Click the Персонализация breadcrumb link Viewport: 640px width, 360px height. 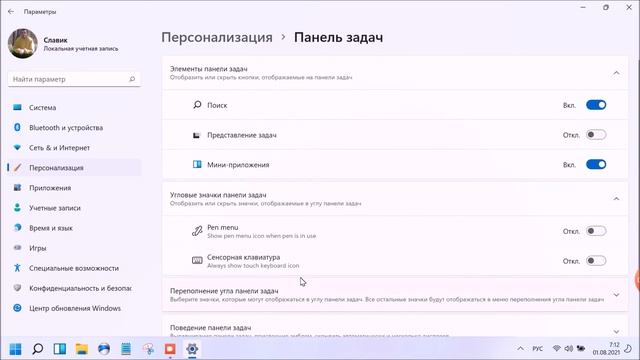click(217, 37)
